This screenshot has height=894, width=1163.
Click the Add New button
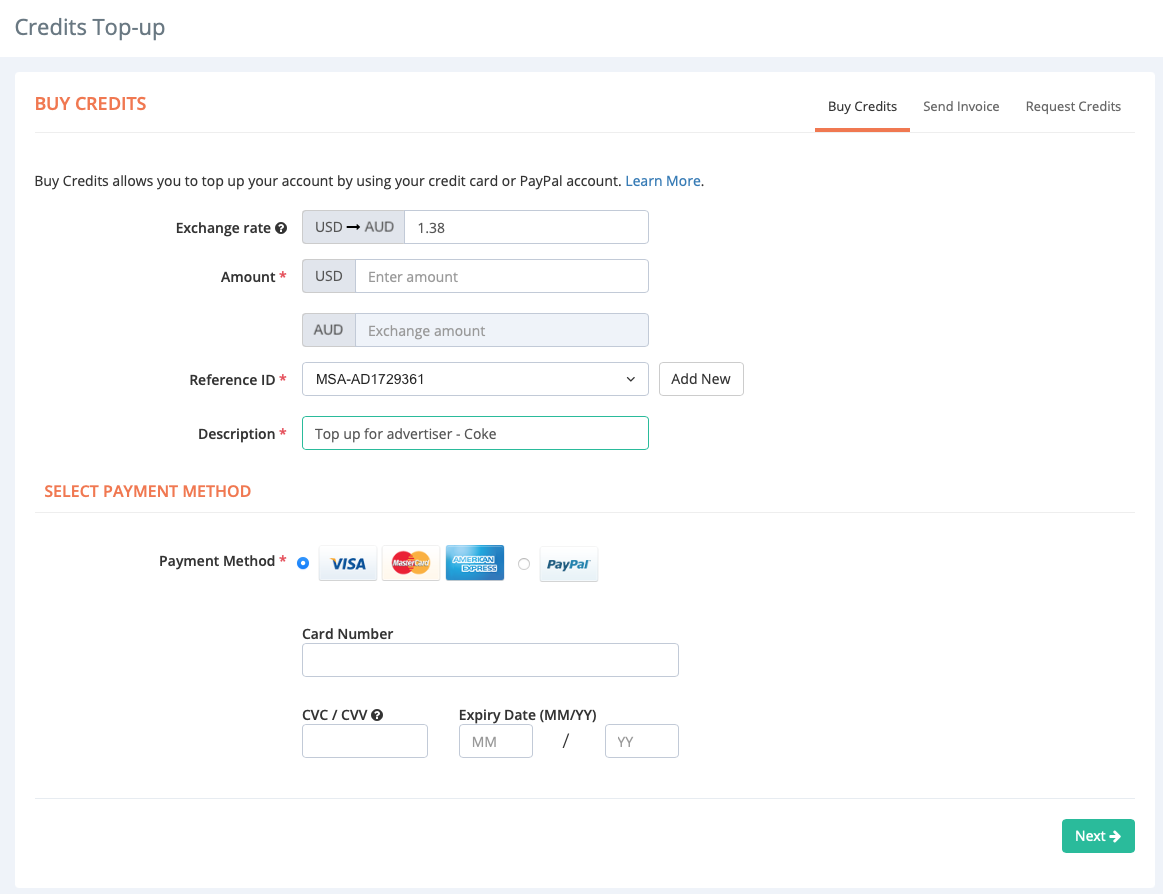701,379
